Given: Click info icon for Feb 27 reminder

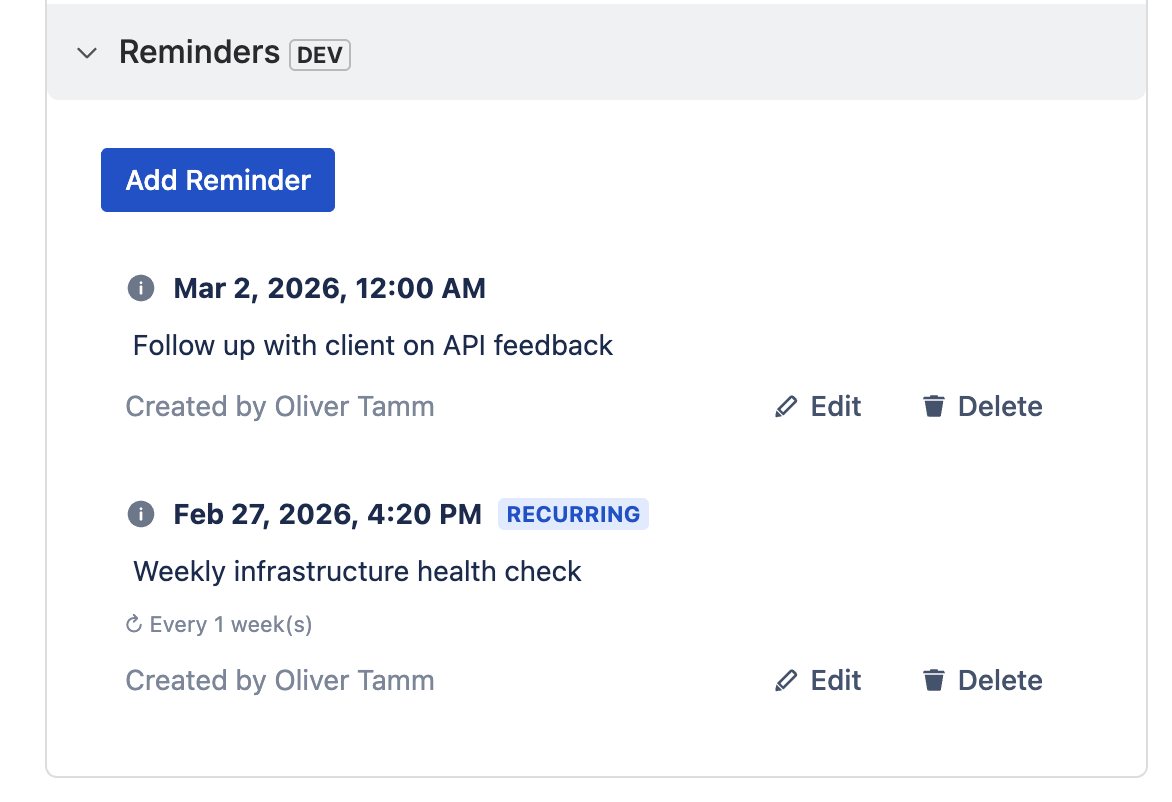Looking at the screenshot, I should (x=141, y=515).
